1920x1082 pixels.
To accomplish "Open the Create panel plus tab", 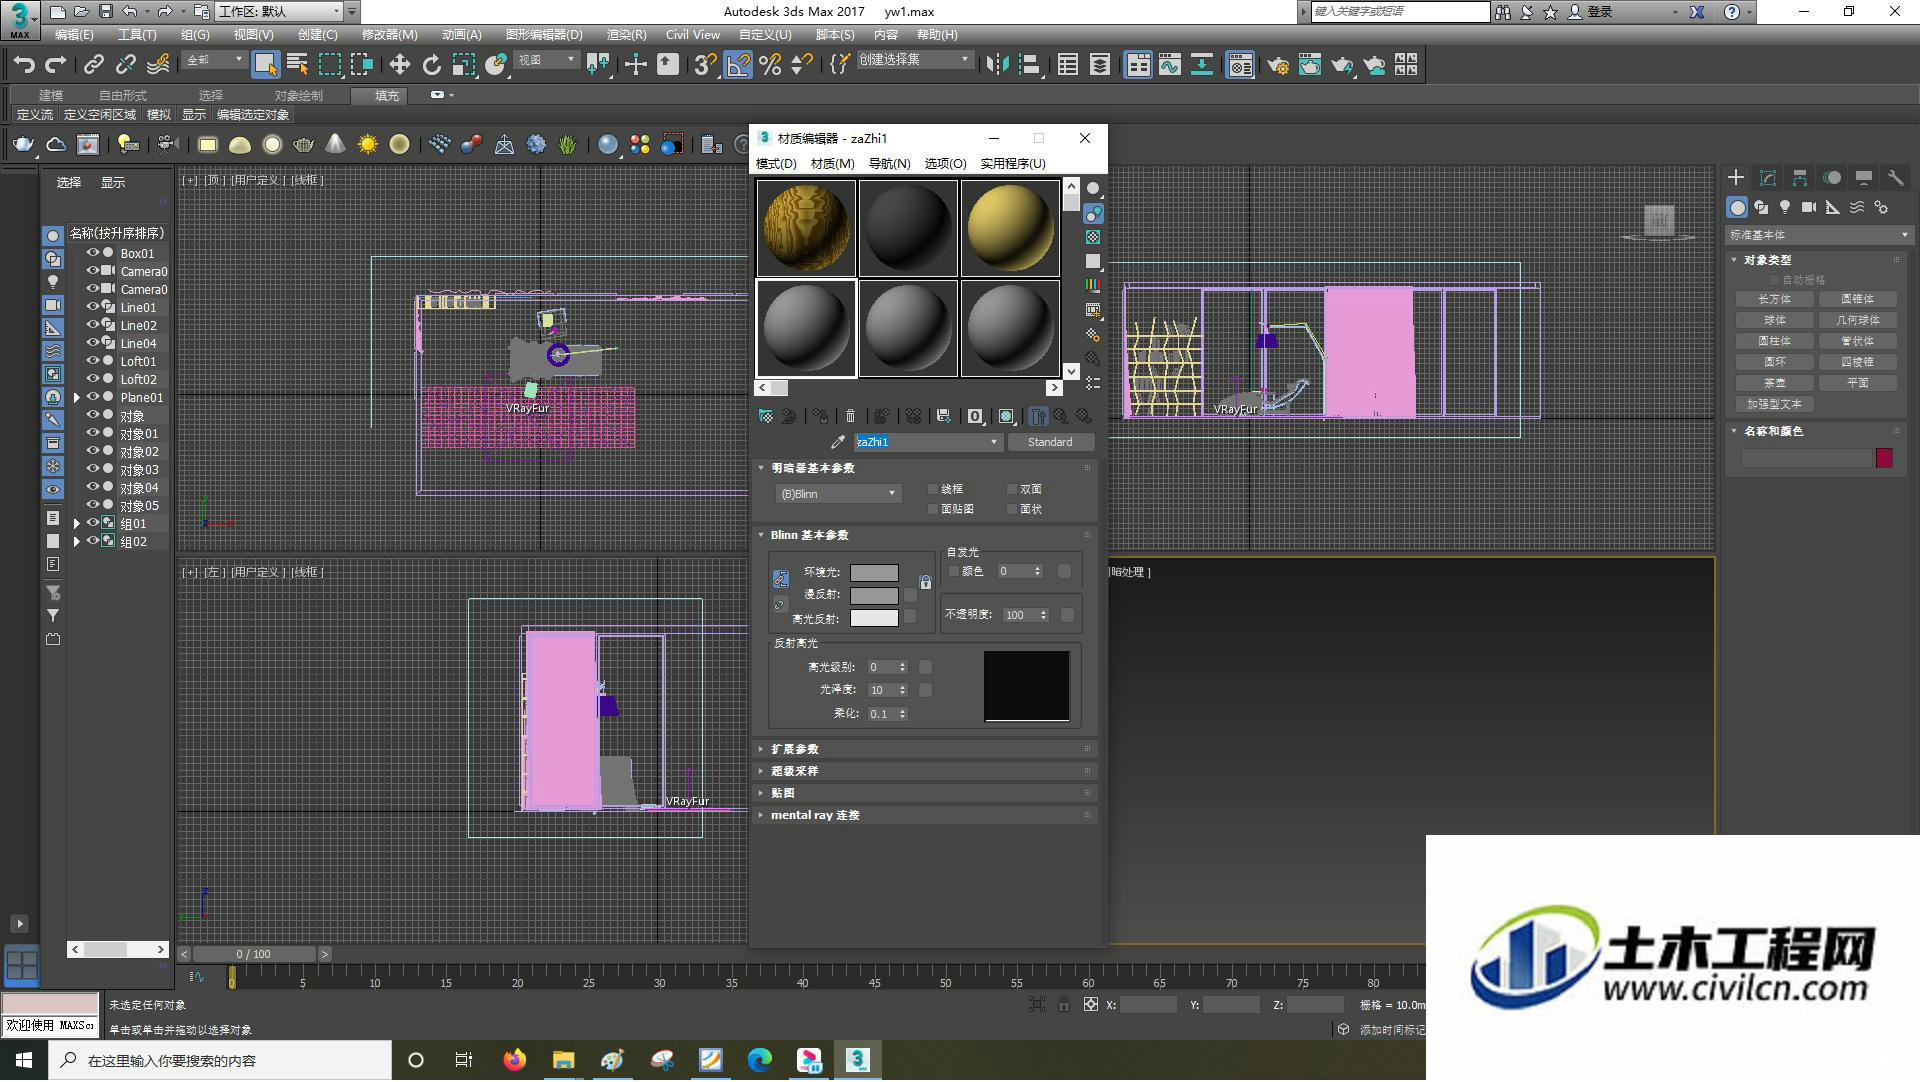I will pos(1736,177).
